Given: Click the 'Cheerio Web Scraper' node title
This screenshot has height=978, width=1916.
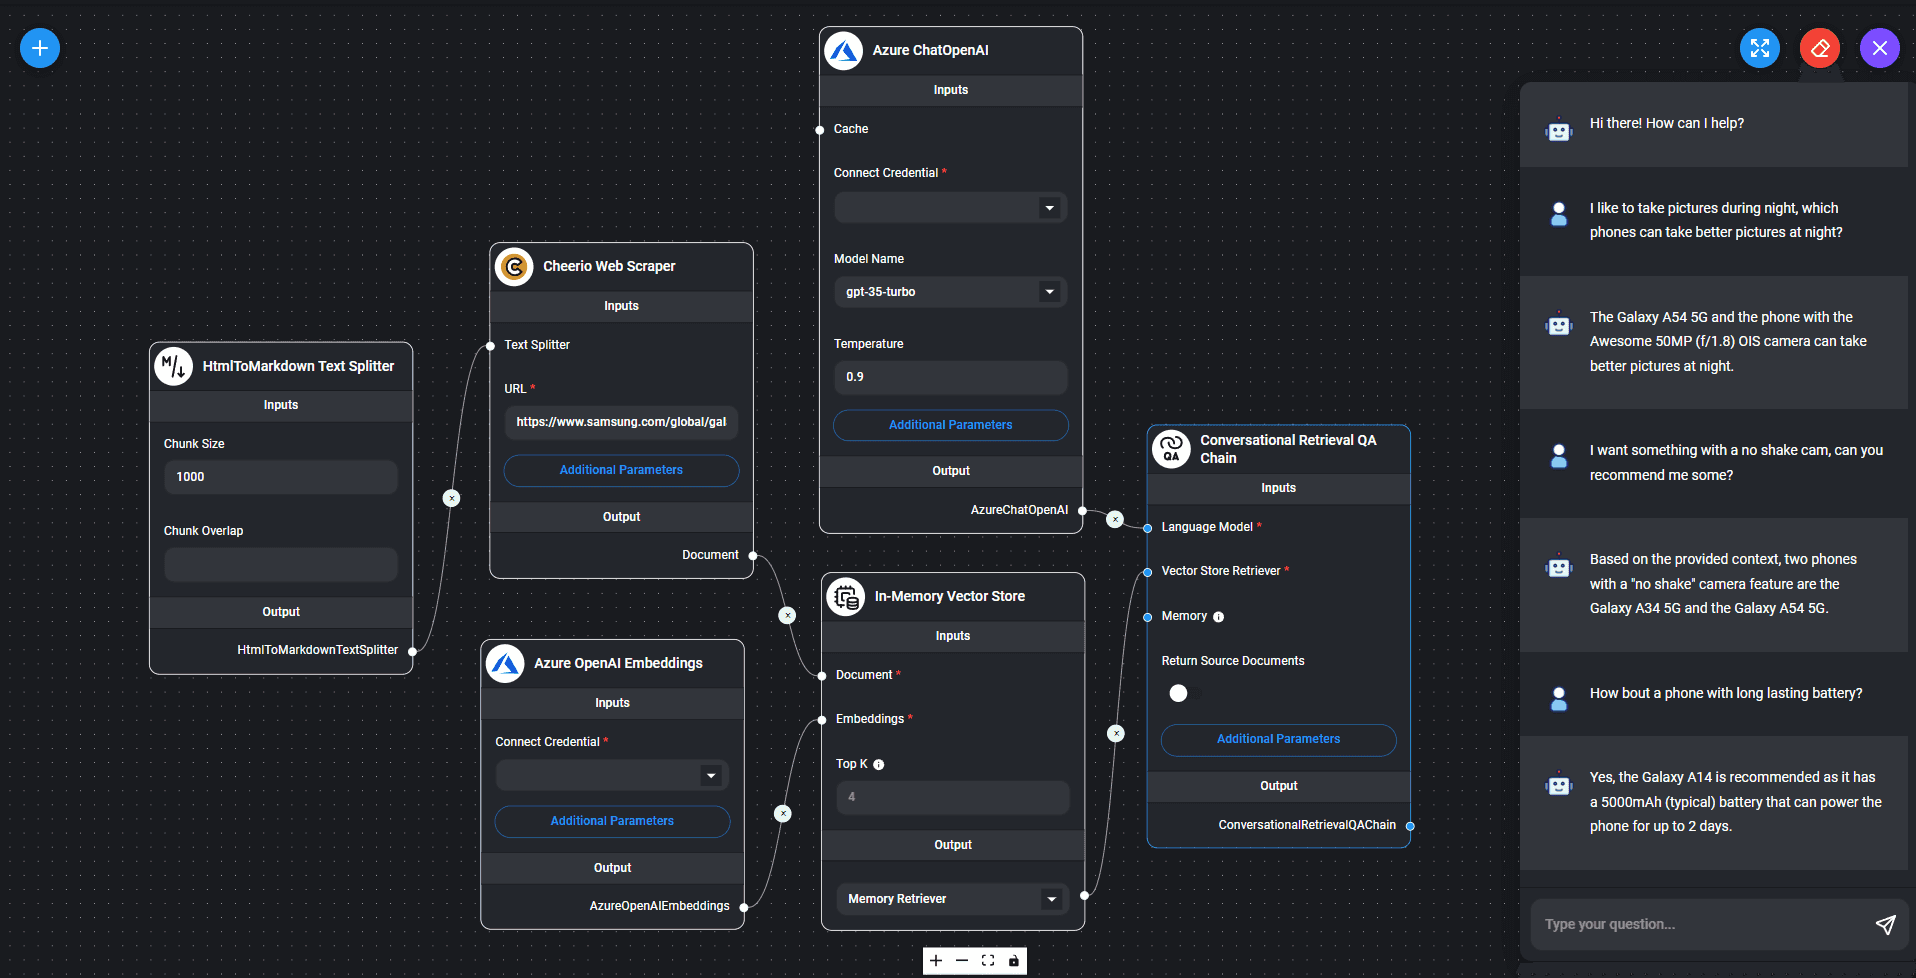Looking at the screenshot, I should (609, 266).
